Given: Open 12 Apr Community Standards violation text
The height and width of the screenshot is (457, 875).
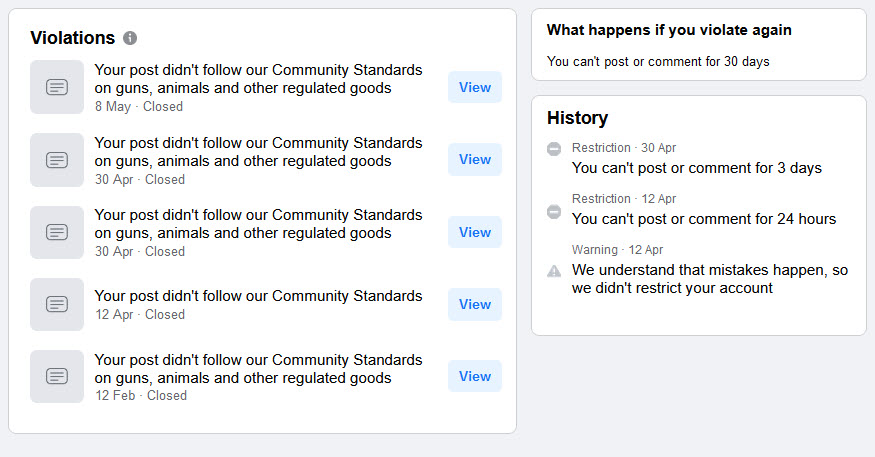Looking at the screenshot, I should [x=258, y=296].
